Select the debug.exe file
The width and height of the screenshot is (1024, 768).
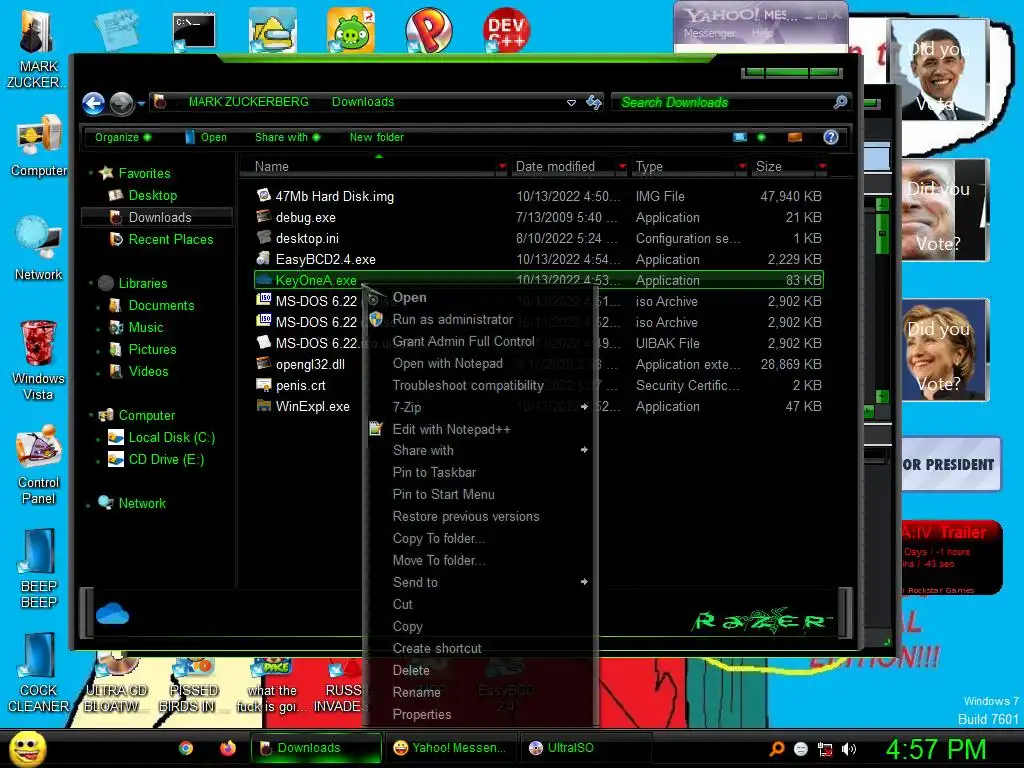(305, 217)
